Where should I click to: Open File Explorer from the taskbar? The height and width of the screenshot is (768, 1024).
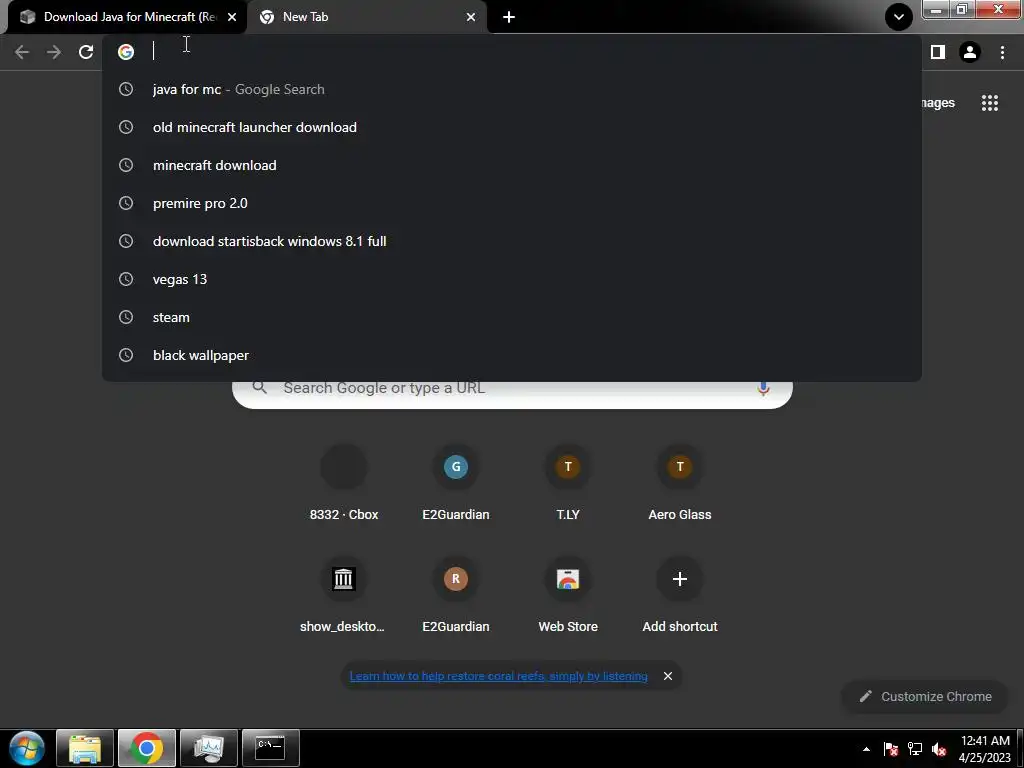[x=85, y=748]
